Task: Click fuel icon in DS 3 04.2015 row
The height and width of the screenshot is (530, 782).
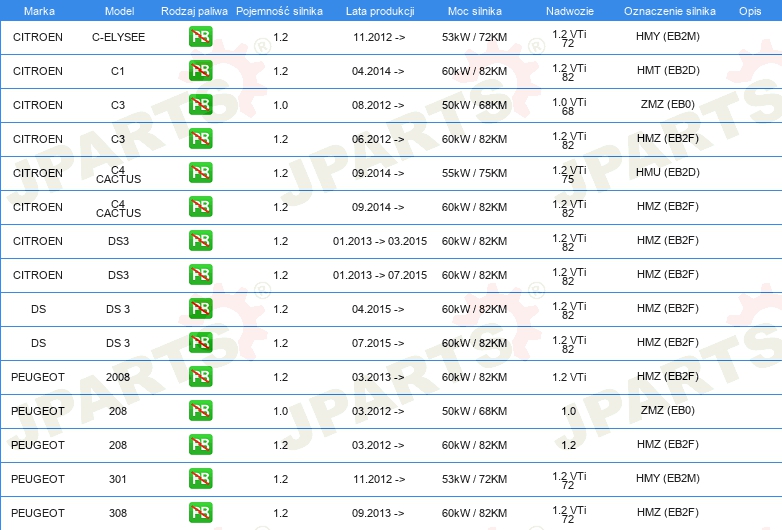Action: click(200, 309)
